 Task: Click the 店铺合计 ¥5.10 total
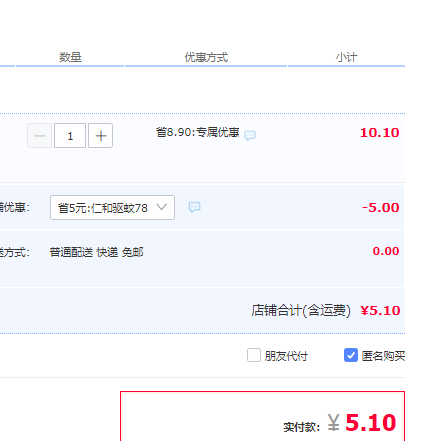click(326, 310)
